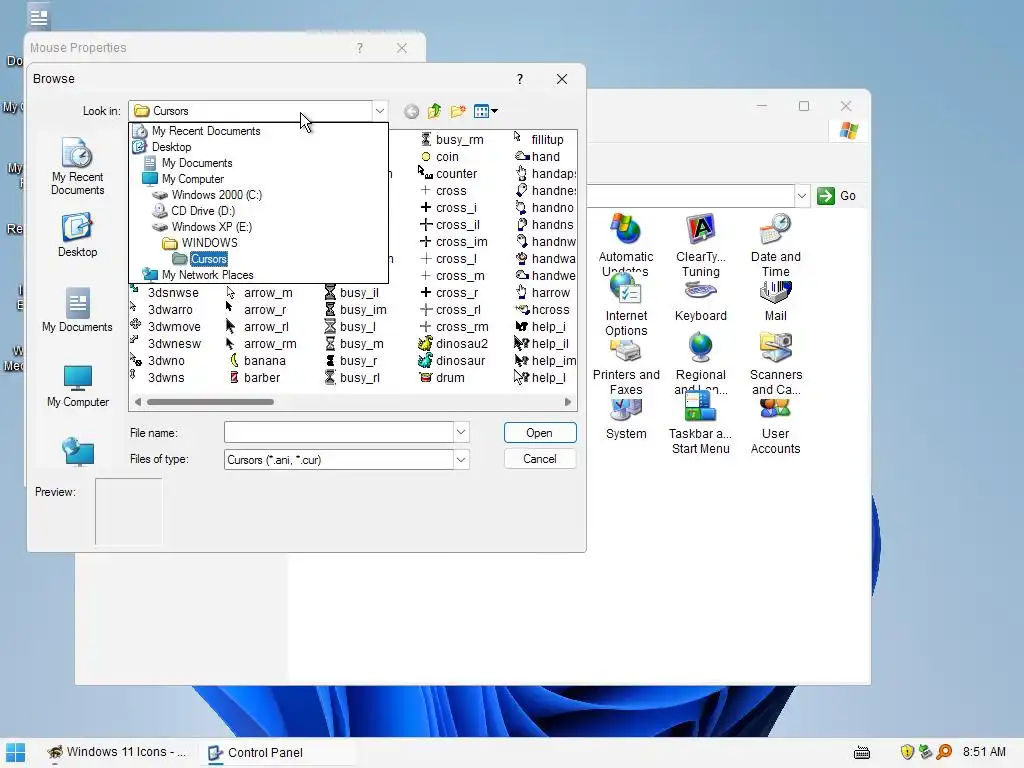Open the View menu icon dropdown
The height and width of the screenshot is (768, 1024).
click(485, 111)
